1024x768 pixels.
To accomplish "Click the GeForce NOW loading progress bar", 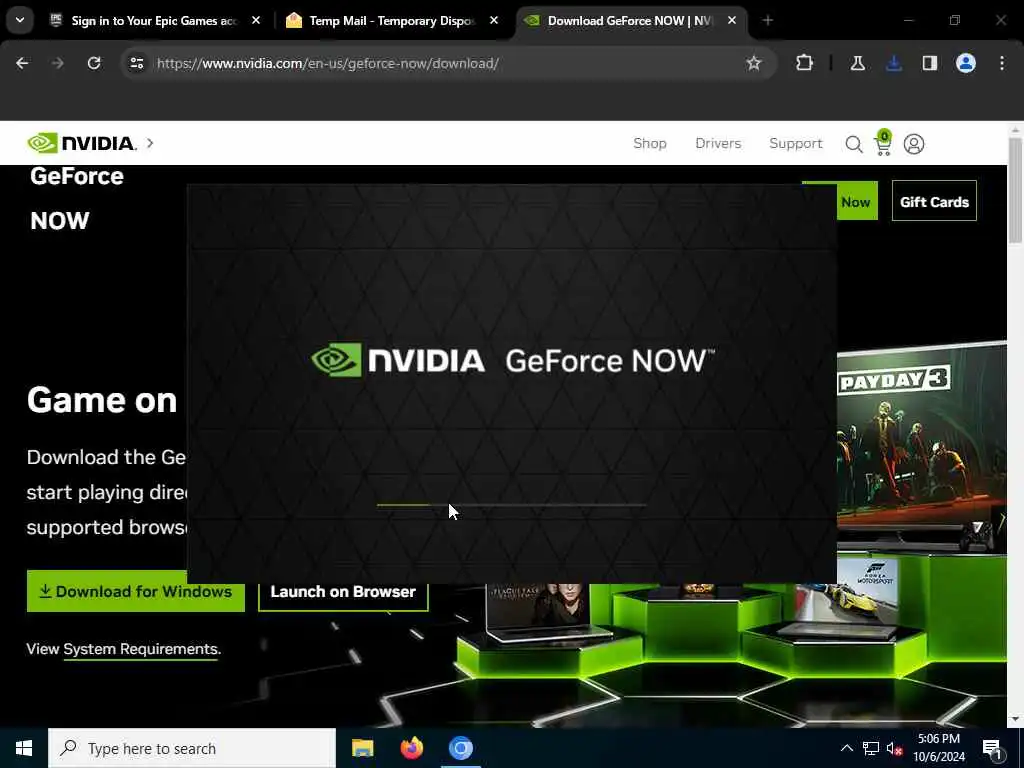I will 511,505.
